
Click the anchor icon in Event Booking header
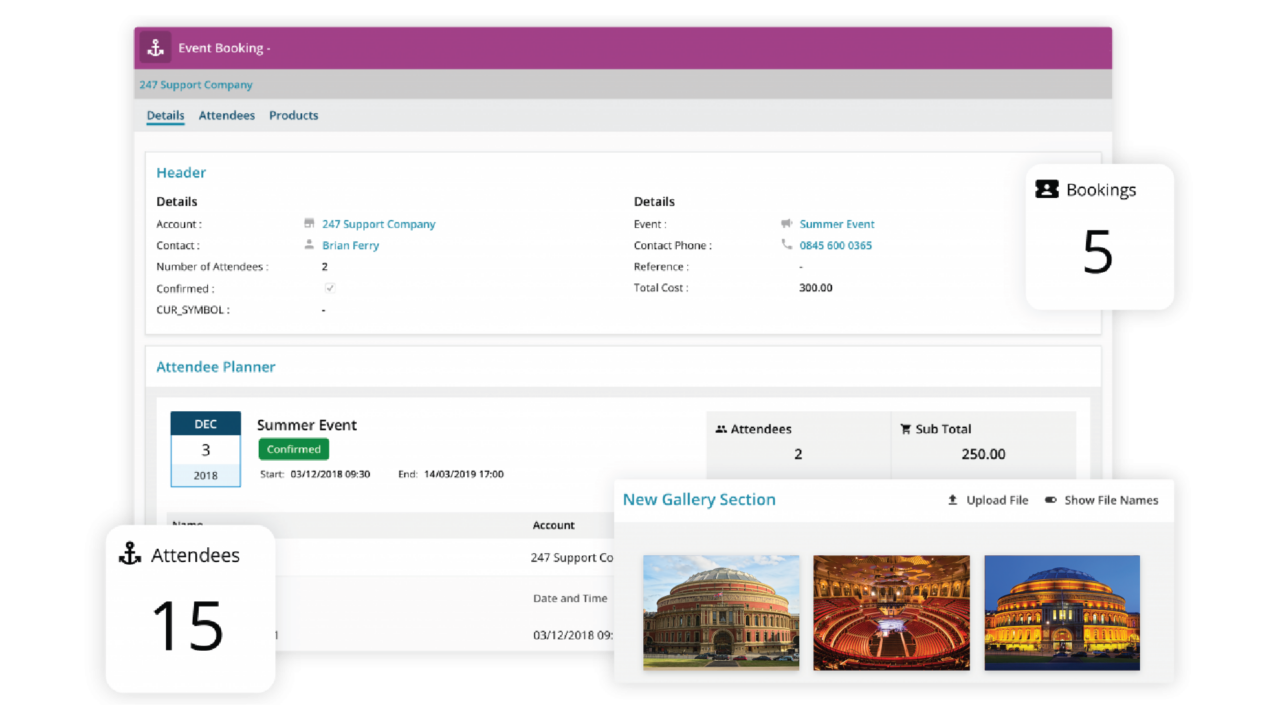(x=155, y=48)
